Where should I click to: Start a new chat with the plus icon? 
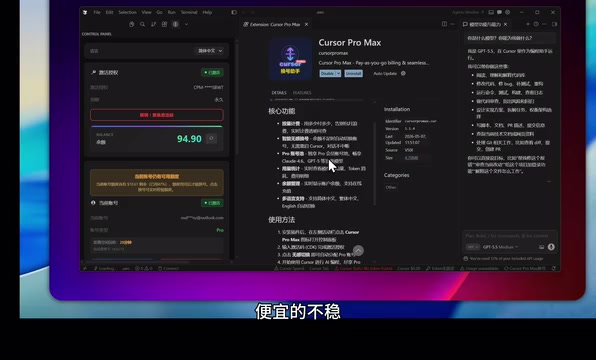528,24
